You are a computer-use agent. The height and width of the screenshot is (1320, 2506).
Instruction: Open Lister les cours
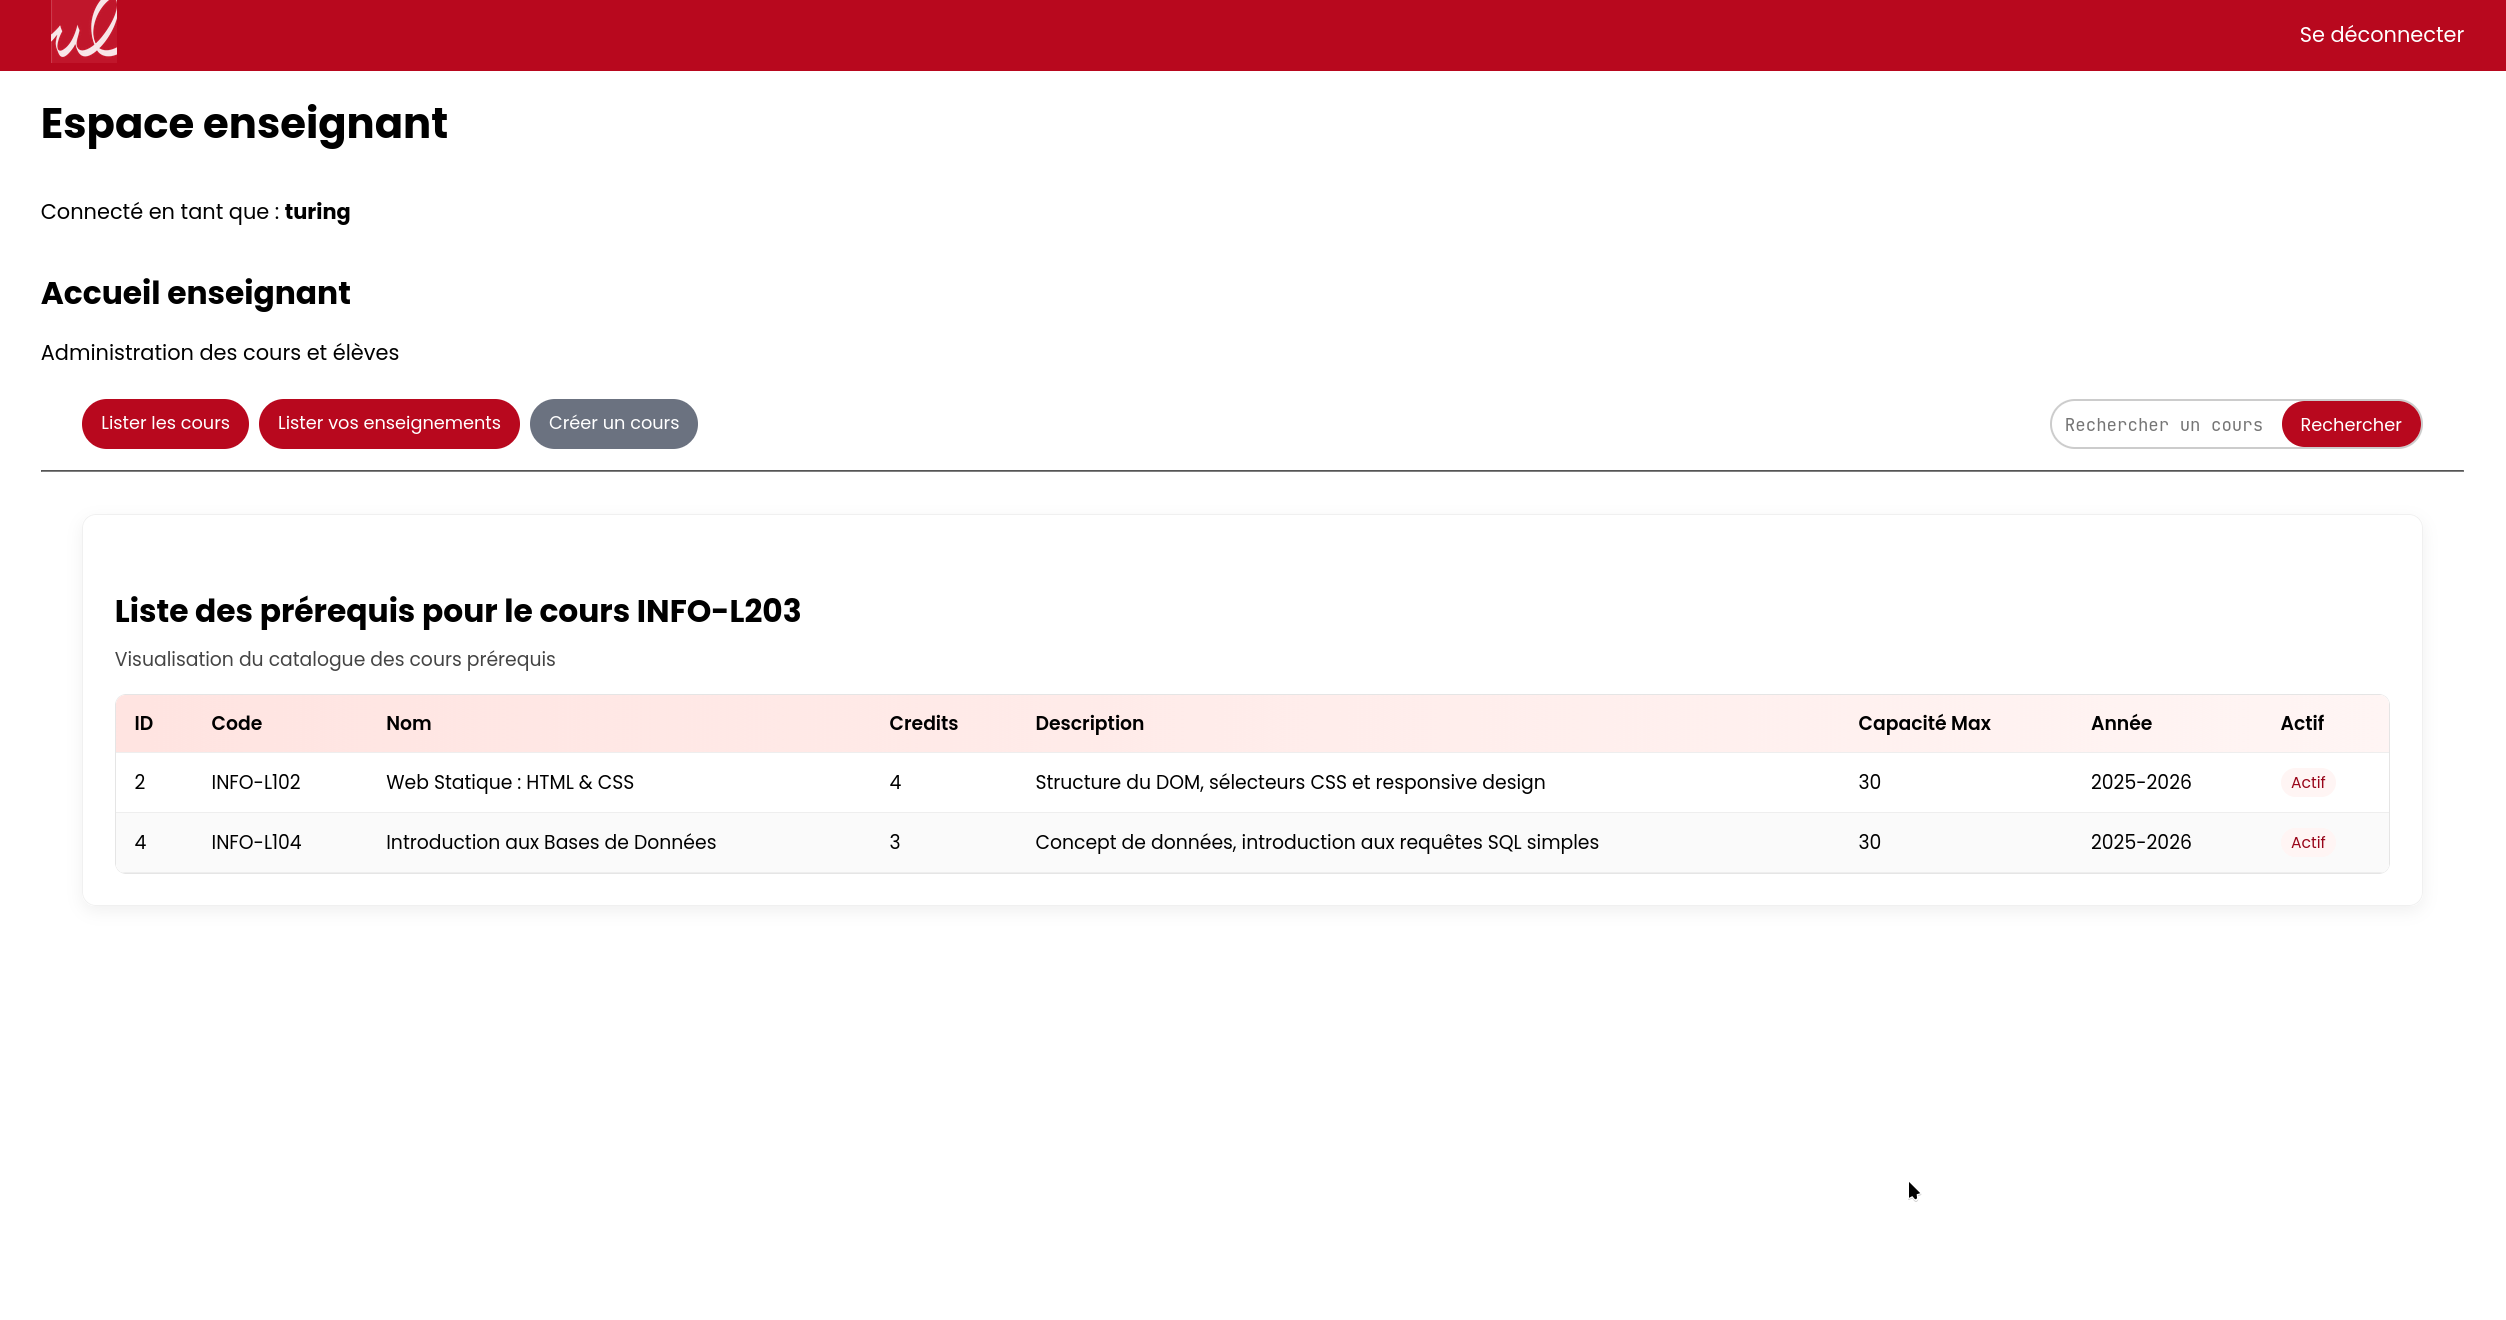(165, 423)
